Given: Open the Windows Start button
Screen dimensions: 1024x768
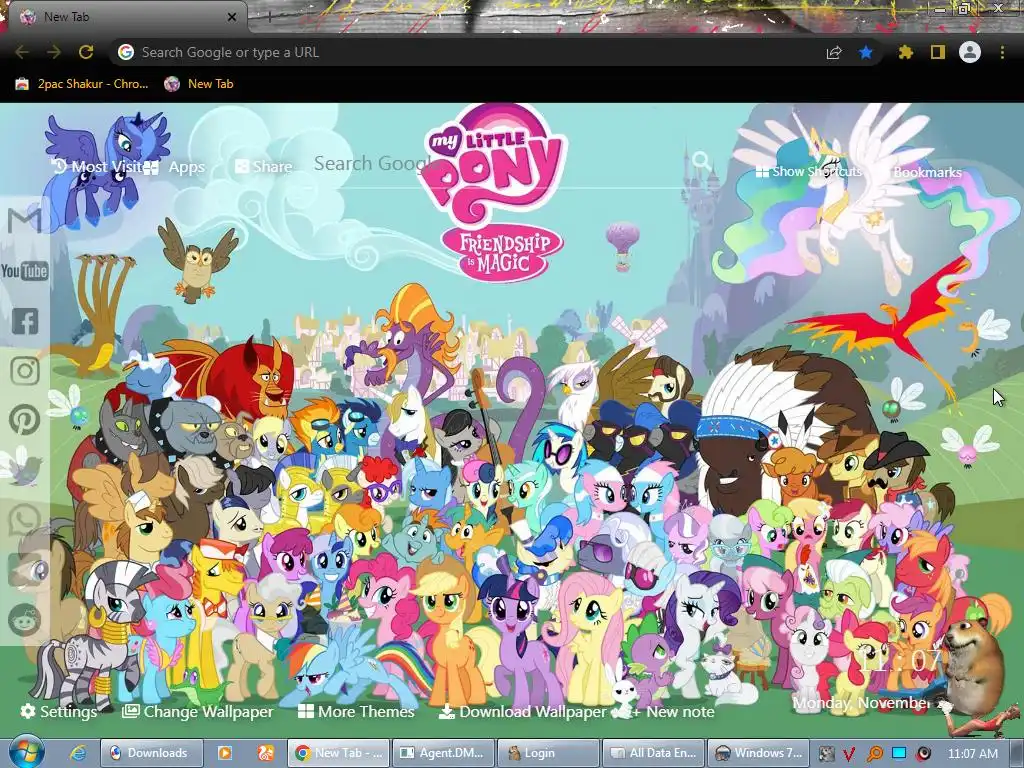Looking at the screenshot, I should 26,752.
